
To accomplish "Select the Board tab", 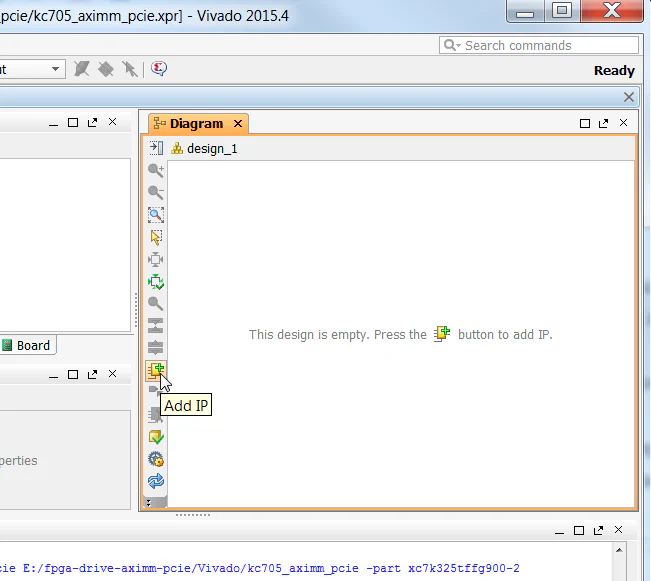I will [27, 345].
